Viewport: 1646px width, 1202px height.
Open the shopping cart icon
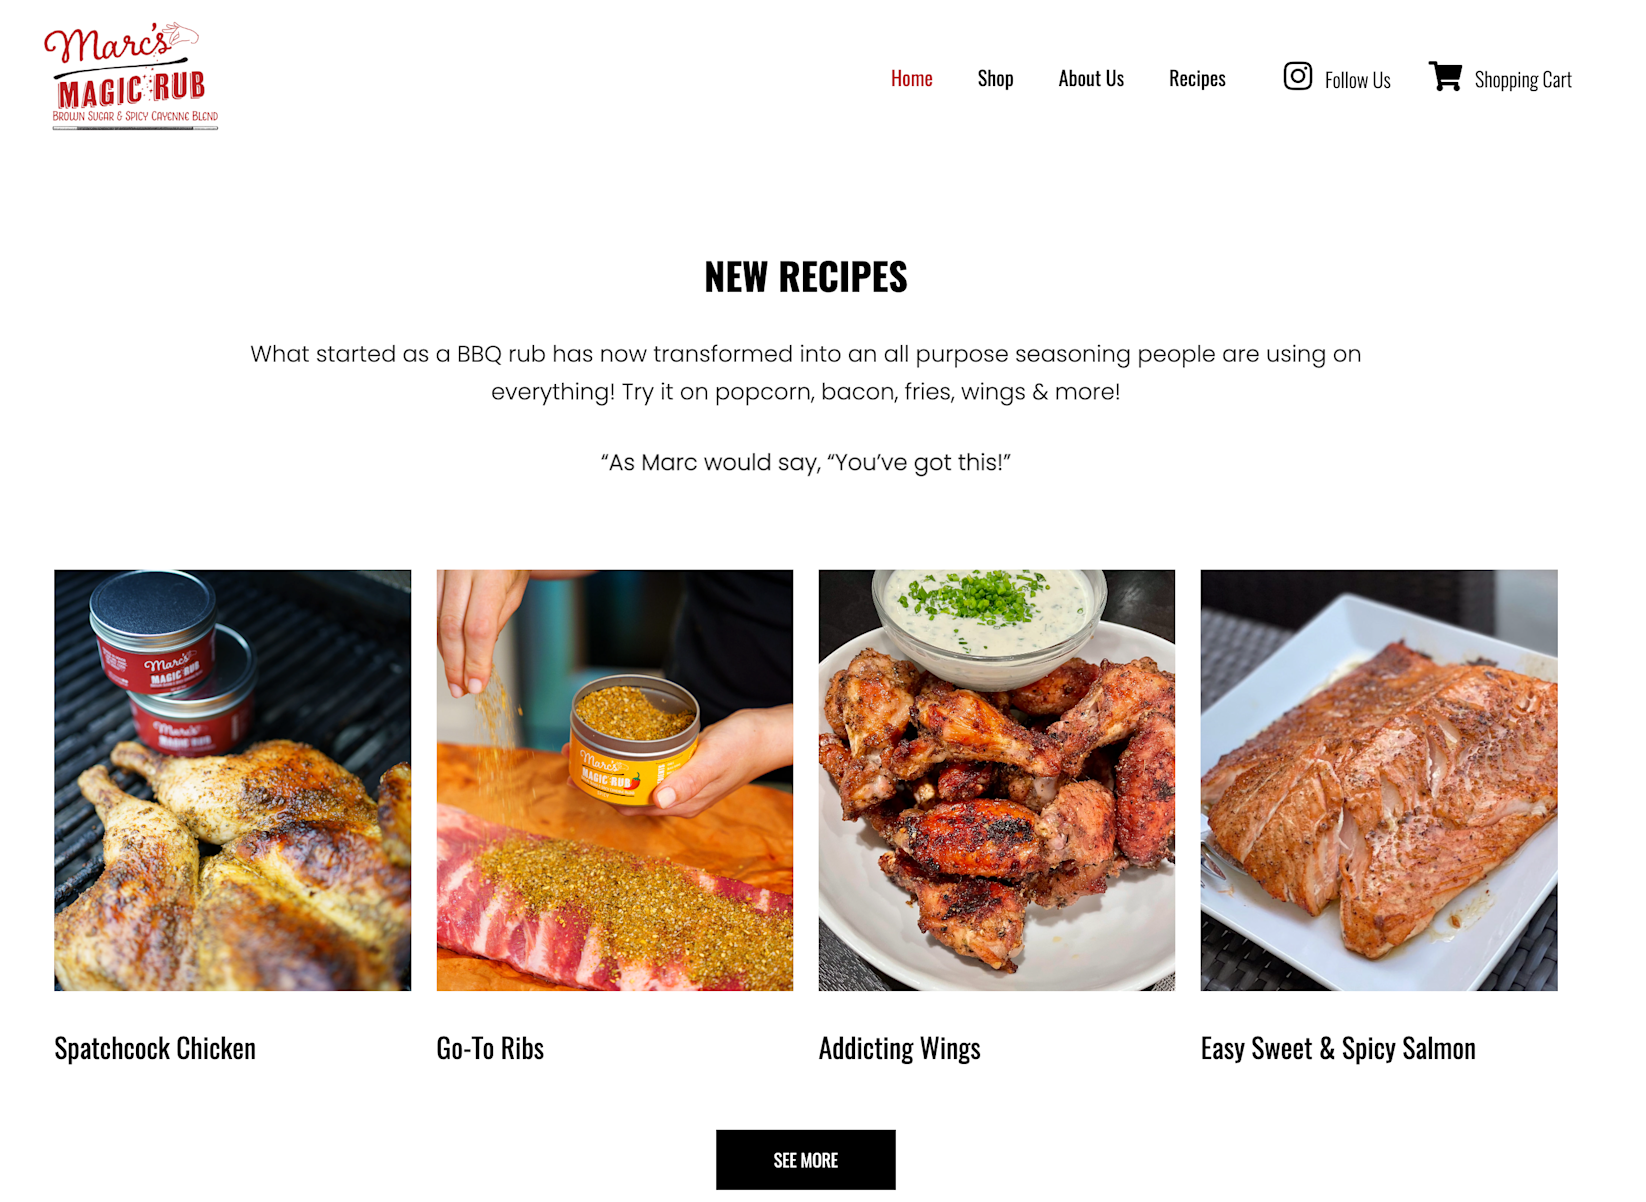click(x=1445, y=76)
